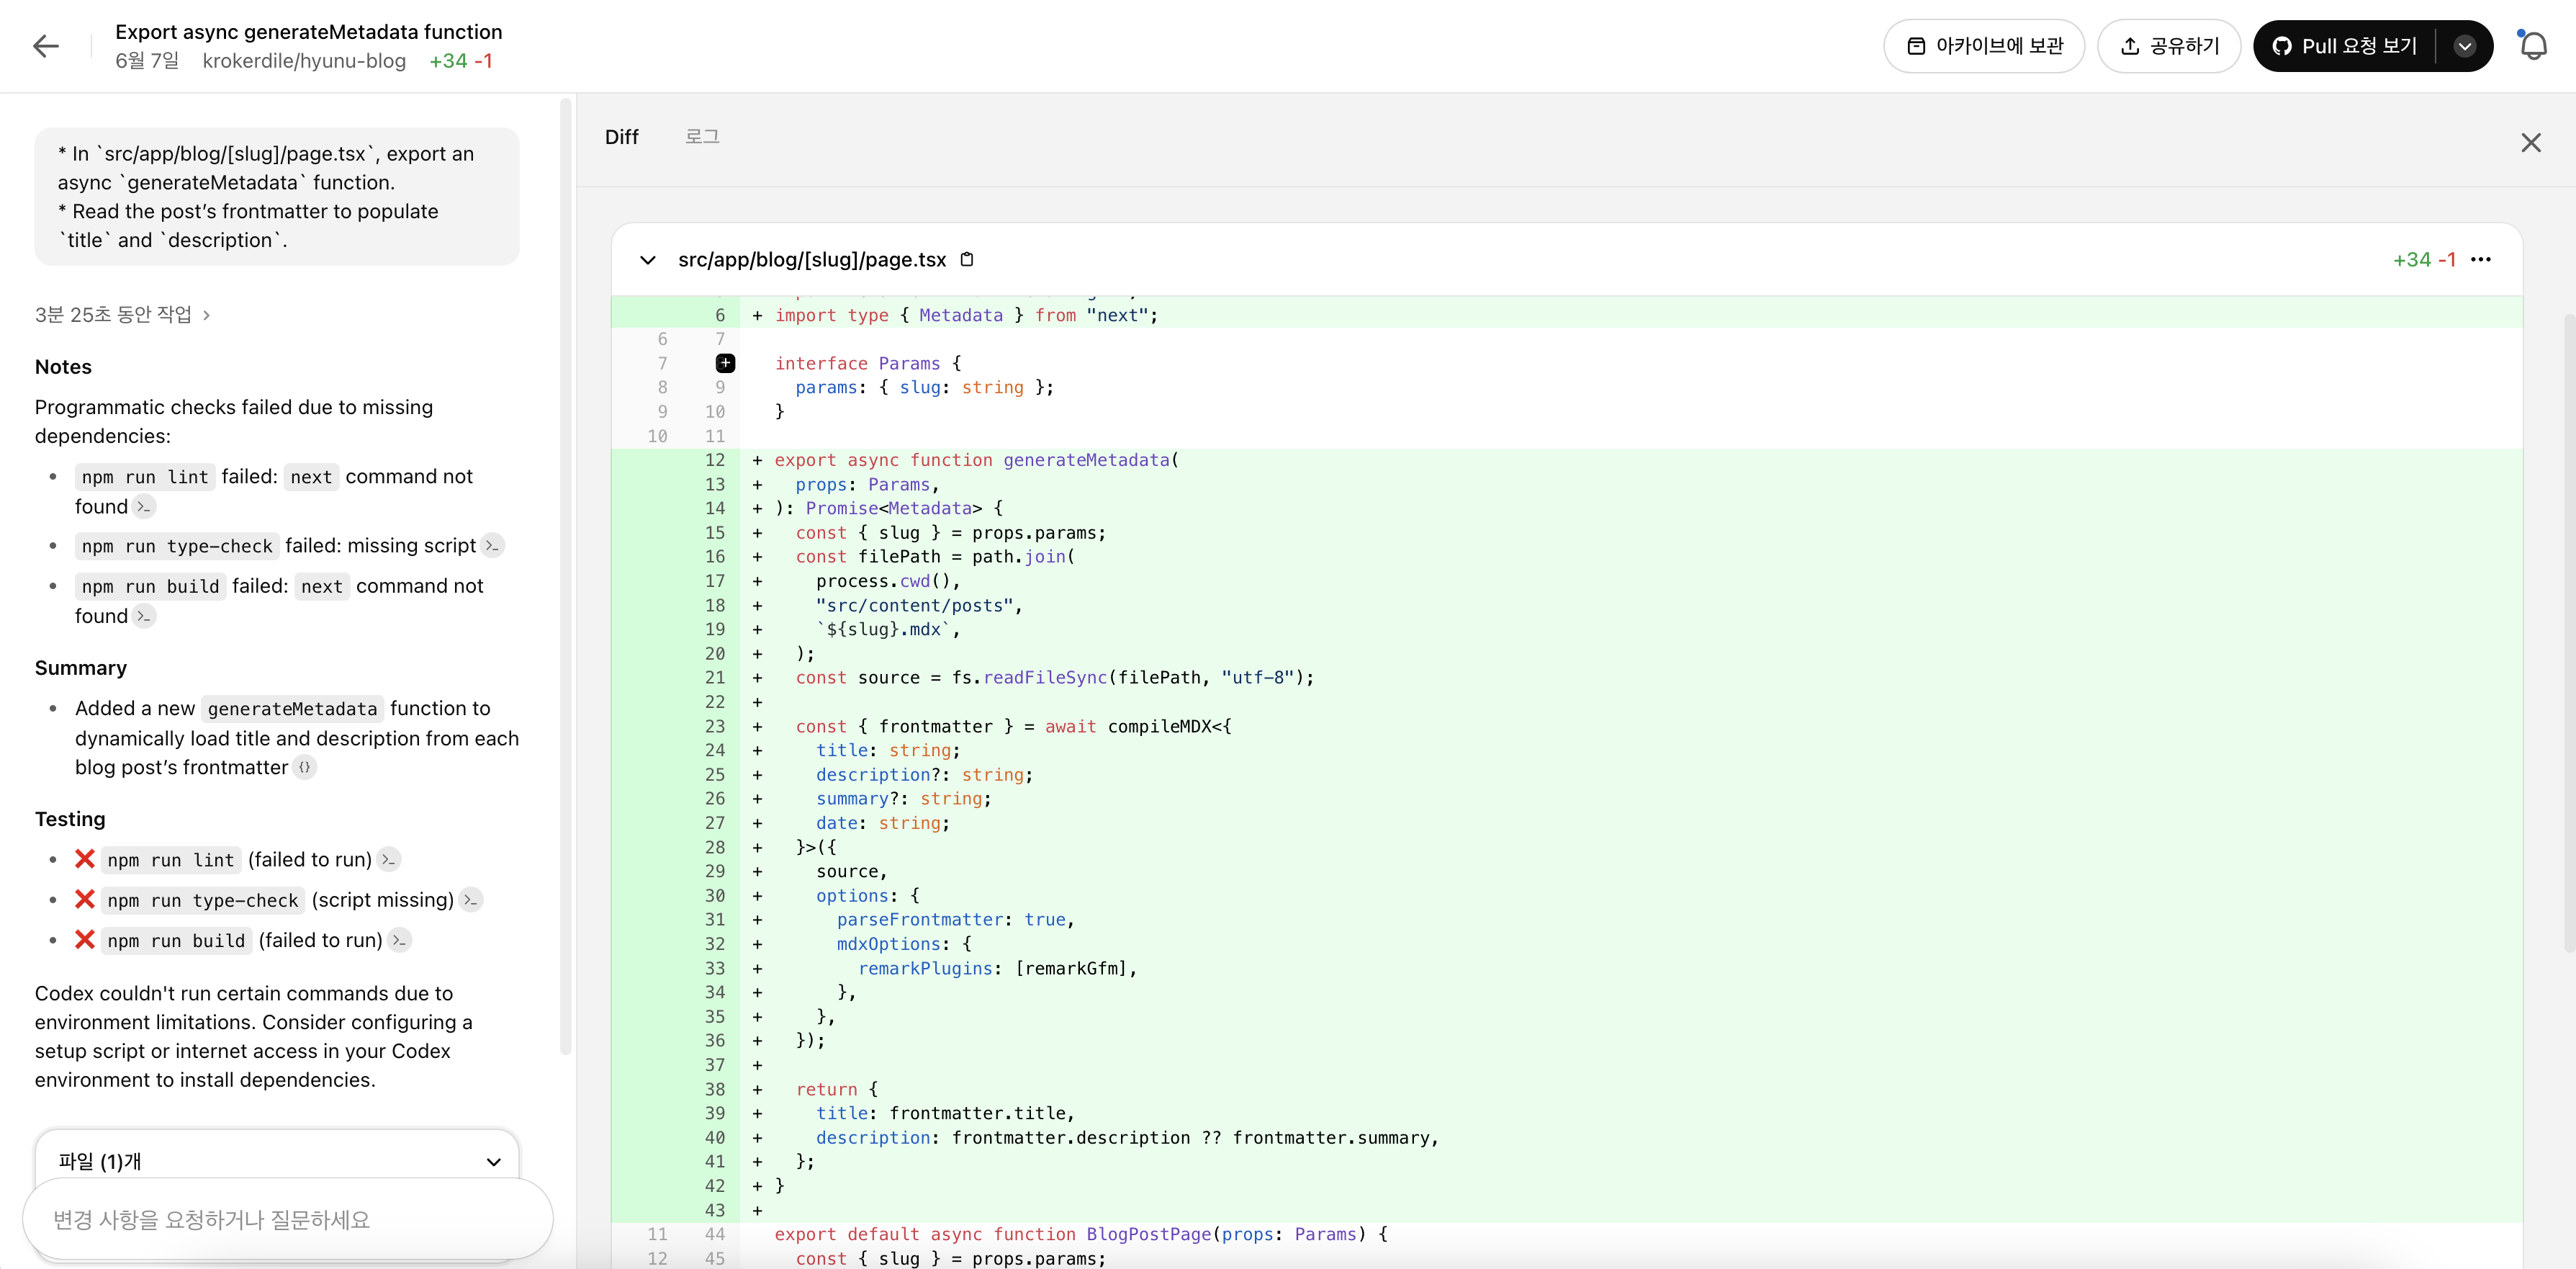The image size is (2576, 1269).
Task: Select the Diff tab
Action: tap(621, 137)
